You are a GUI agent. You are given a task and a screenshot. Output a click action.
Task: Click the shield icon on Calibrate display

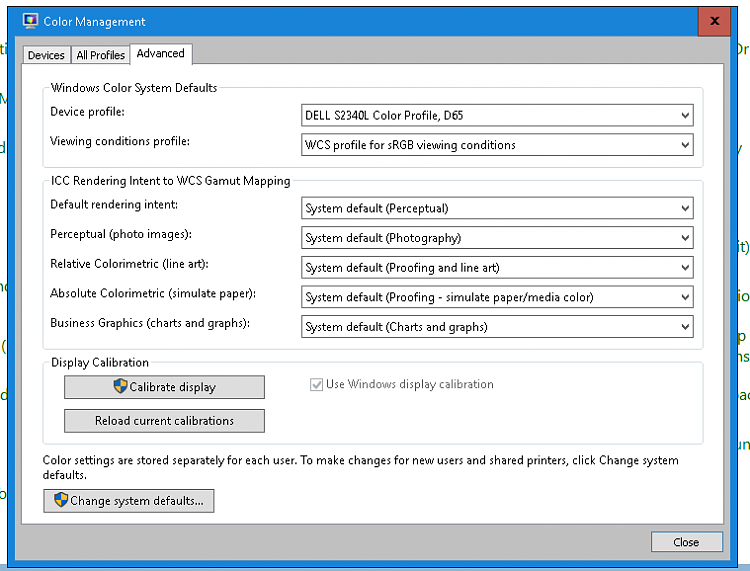point(120,386)
